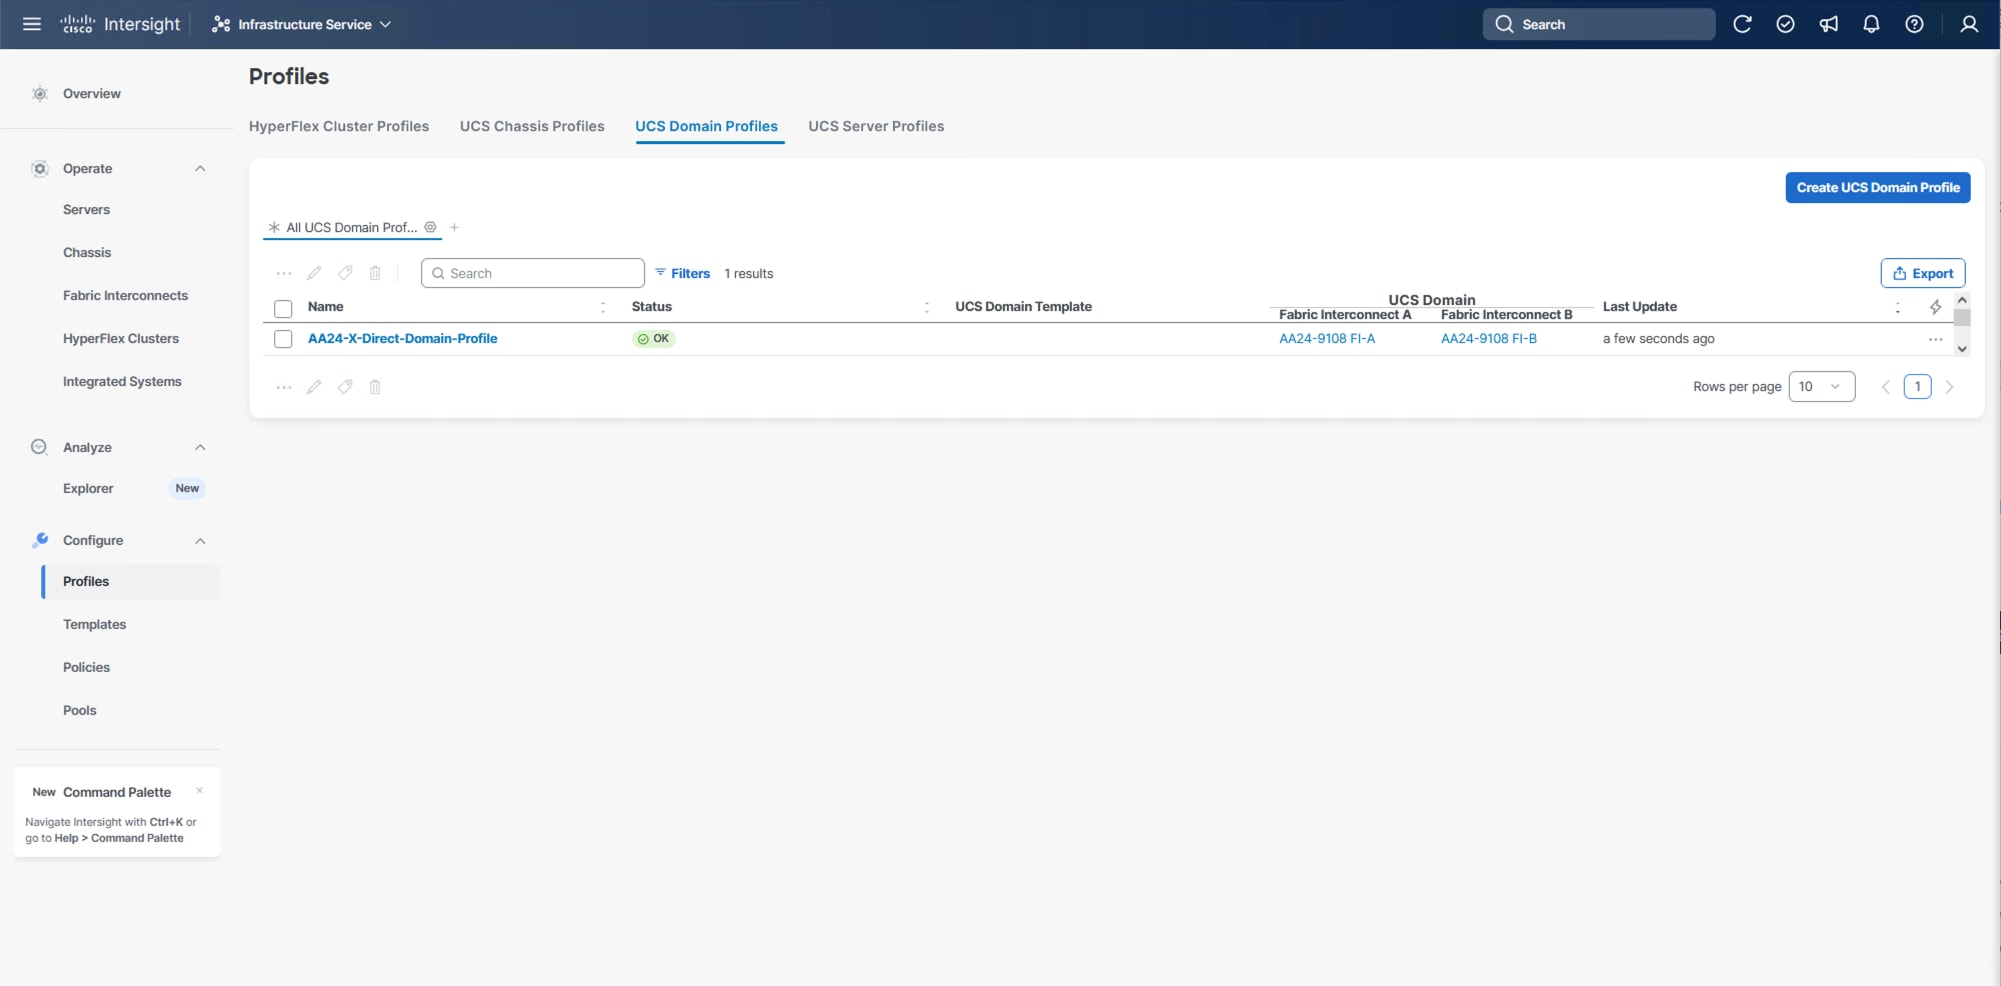Open the notifications bell
This screenshot has width=2001, height=986.
tap(1871, 24)
